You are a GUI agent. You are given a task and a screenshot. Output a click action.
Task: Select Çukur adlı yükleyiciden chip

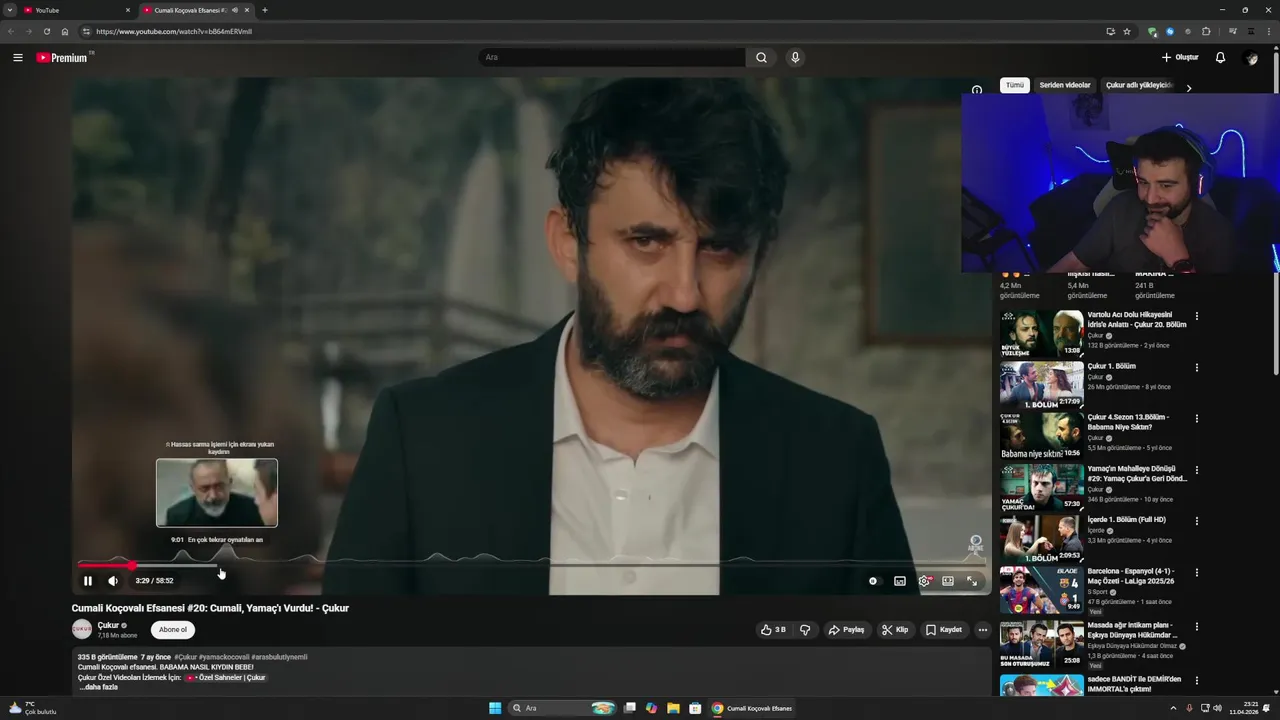[1138, 85]
